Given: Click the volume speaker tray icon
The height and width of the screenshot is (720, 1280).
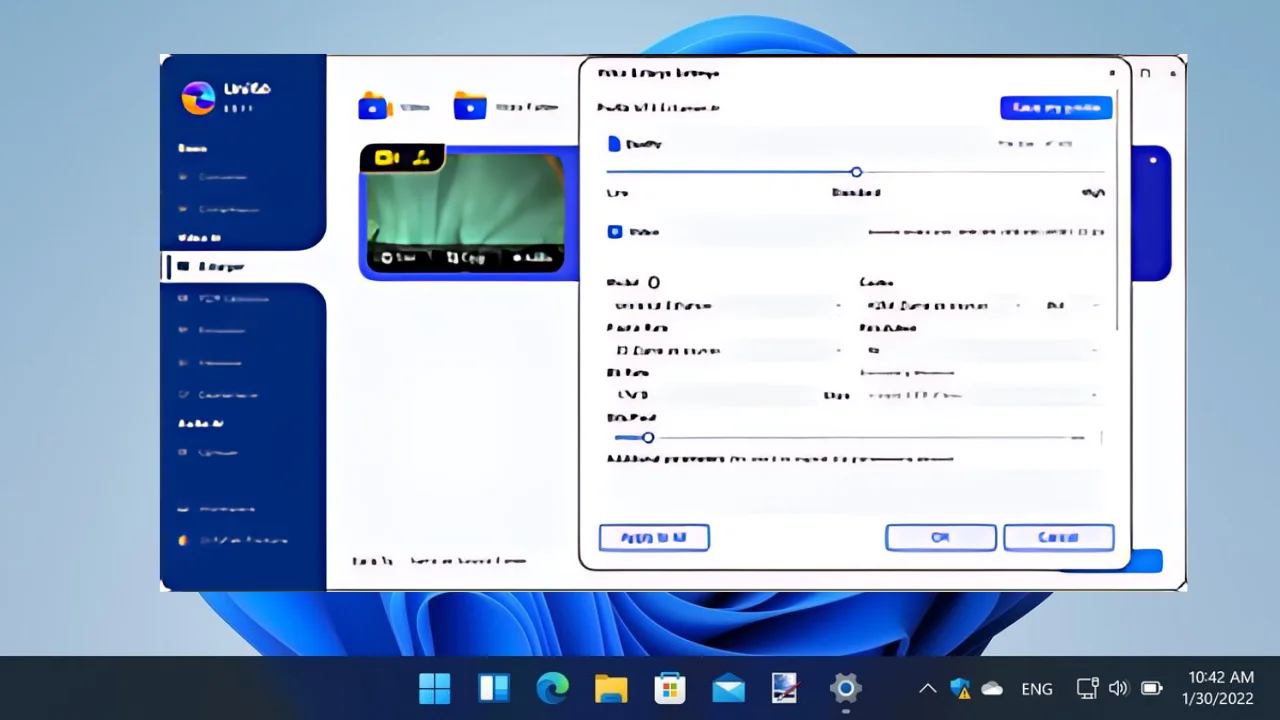Looking at the screenshot, I should tap(1119, 688).
